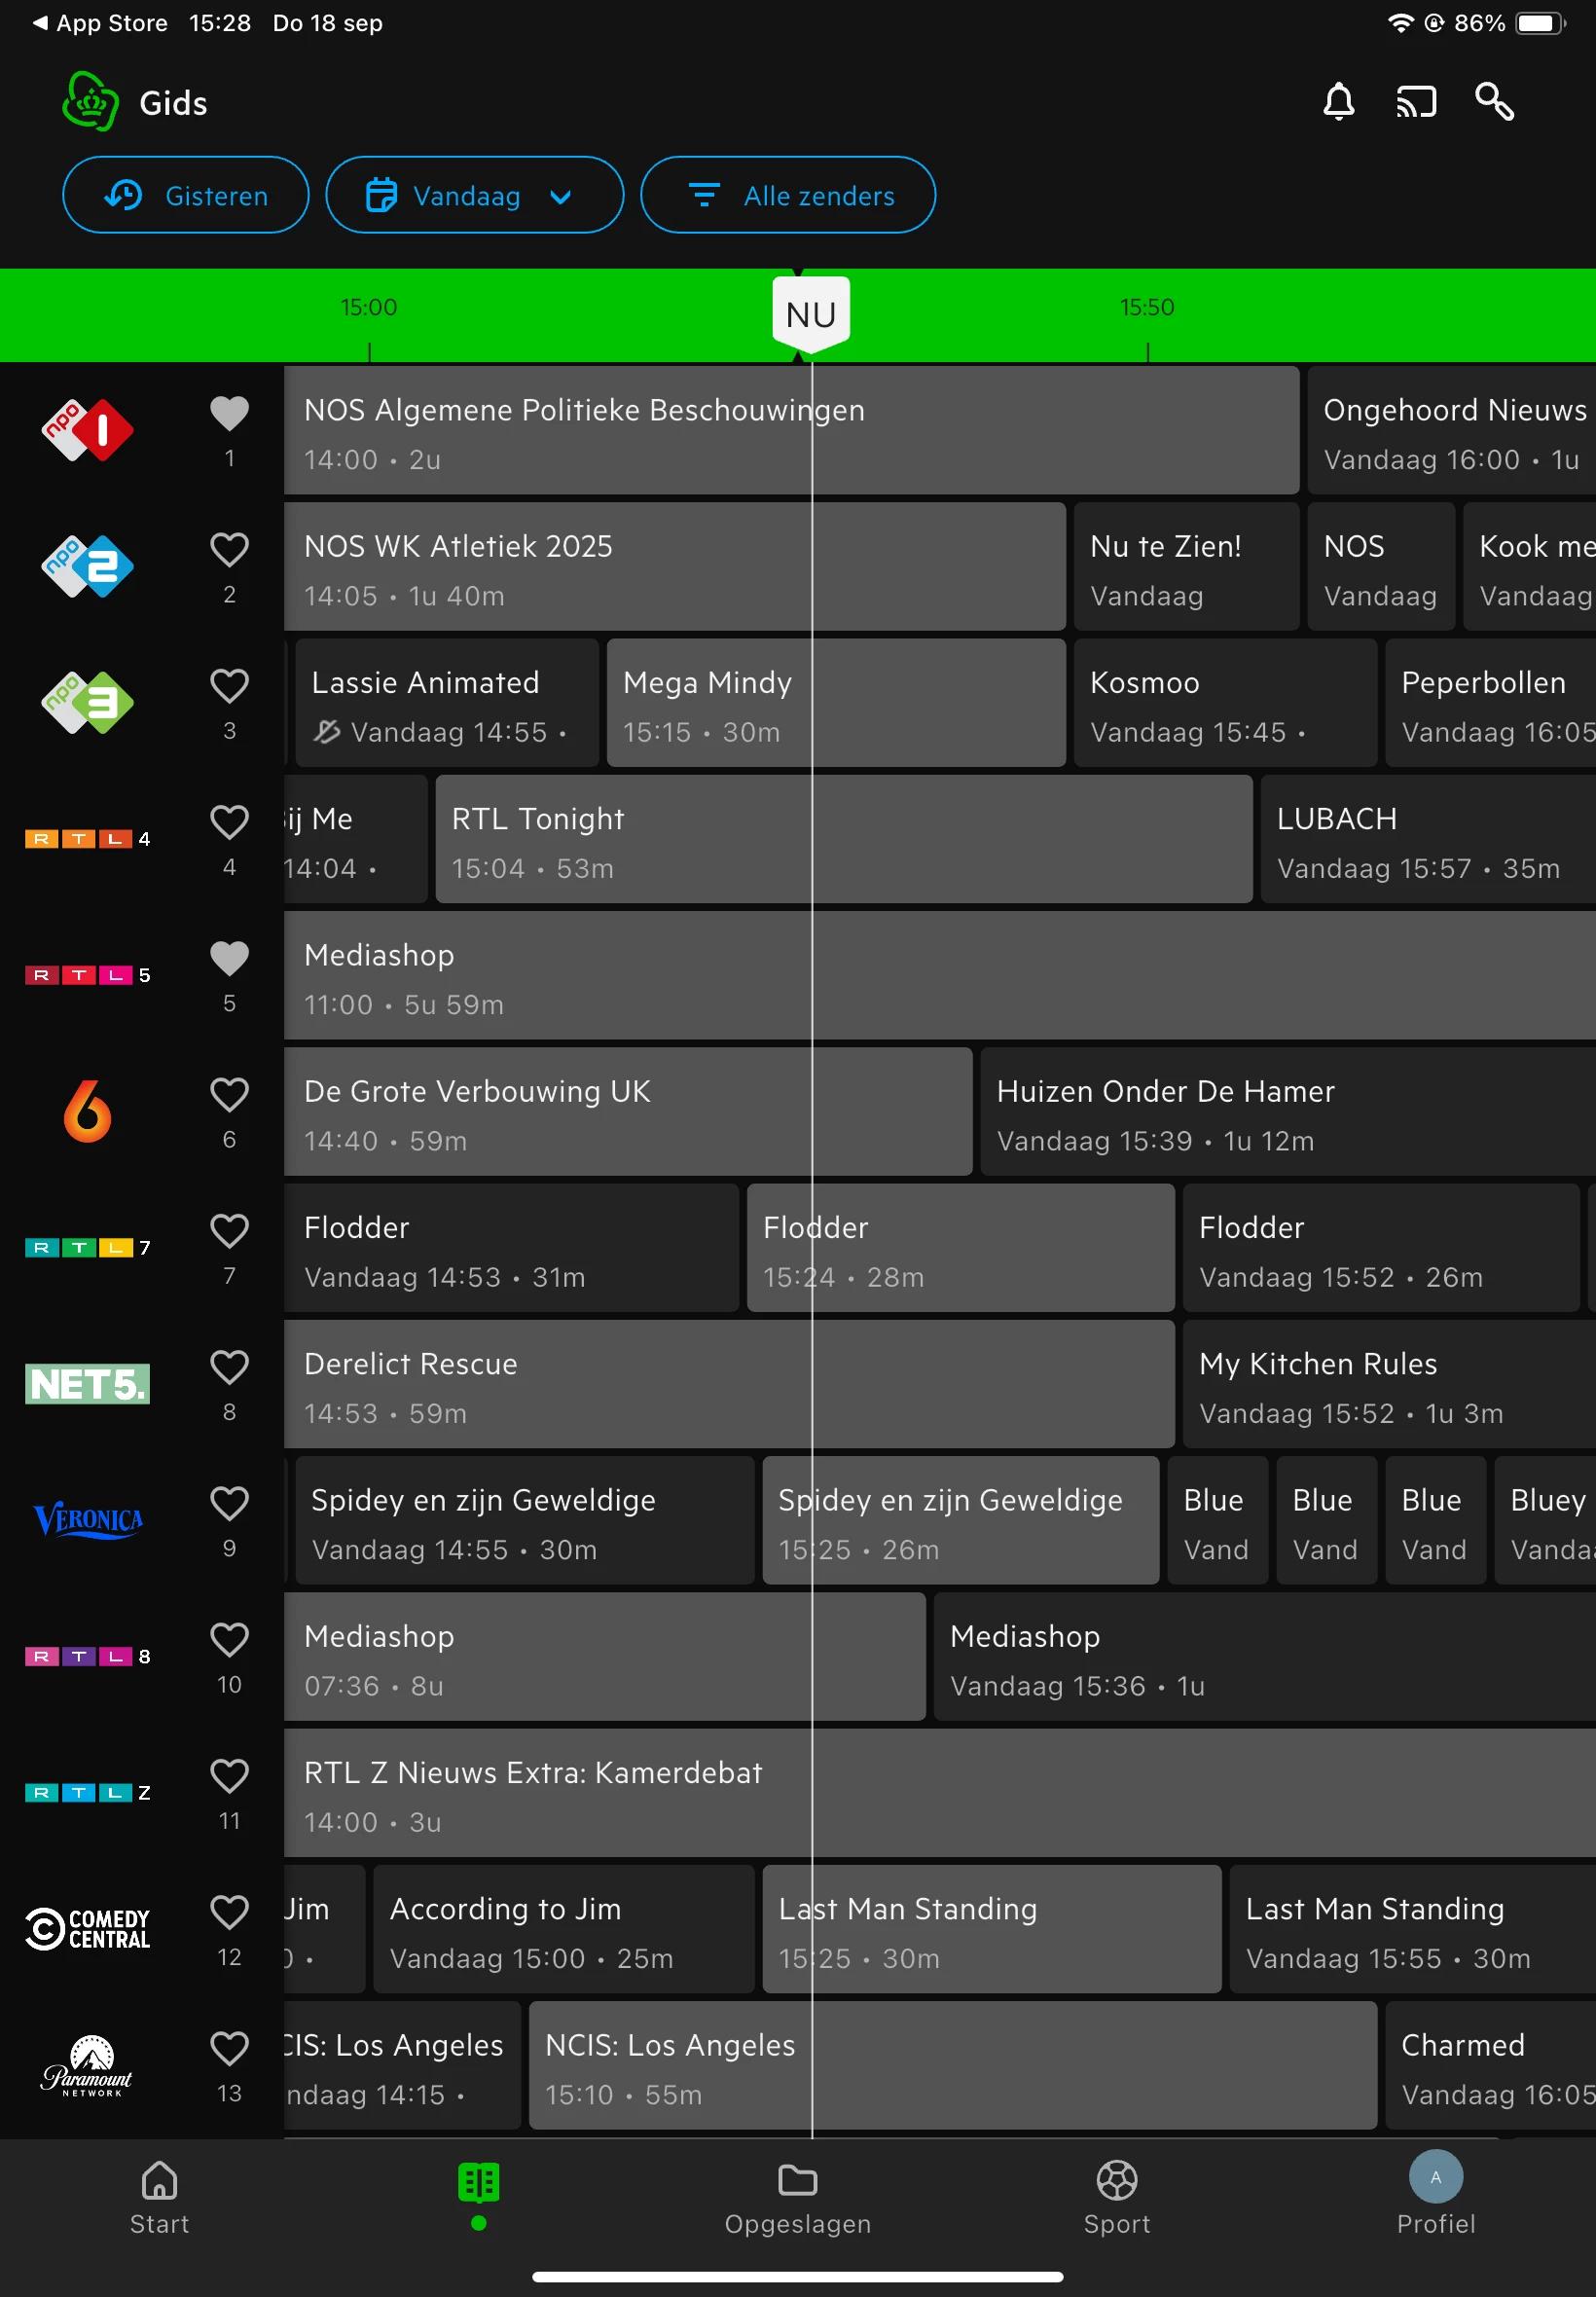Open Nu te Zien! program card
Screen dimensions: 1596x2297
point(1186,567)
